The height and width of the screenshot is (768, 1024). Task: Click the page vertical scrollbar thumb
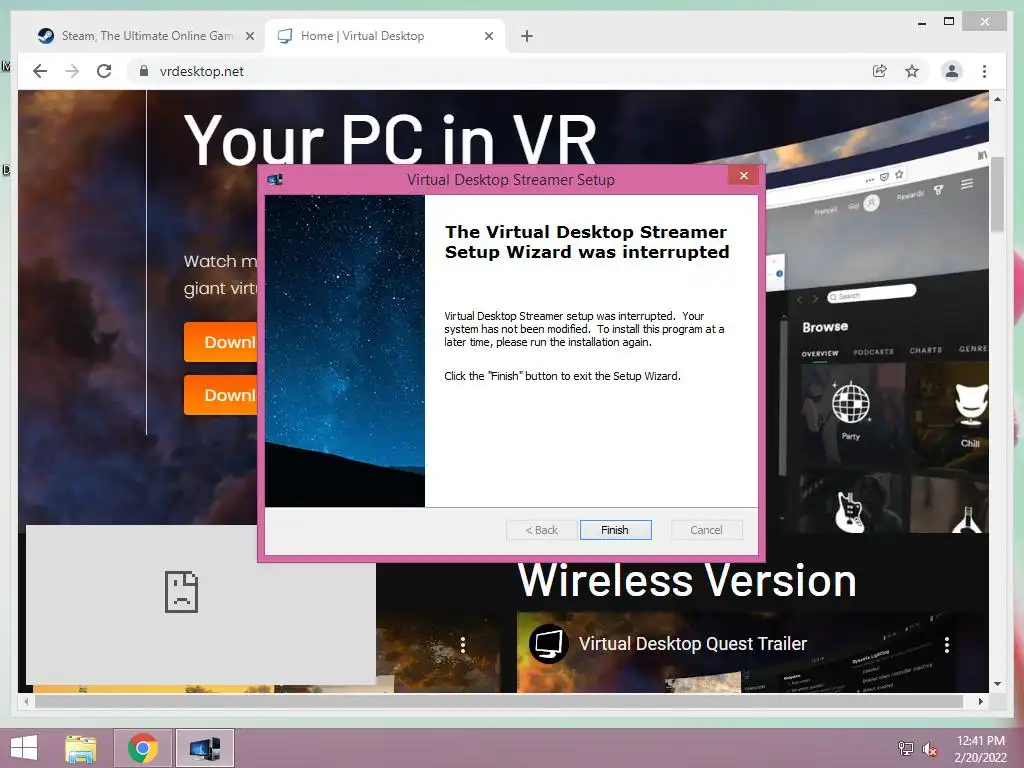(997, 193)
